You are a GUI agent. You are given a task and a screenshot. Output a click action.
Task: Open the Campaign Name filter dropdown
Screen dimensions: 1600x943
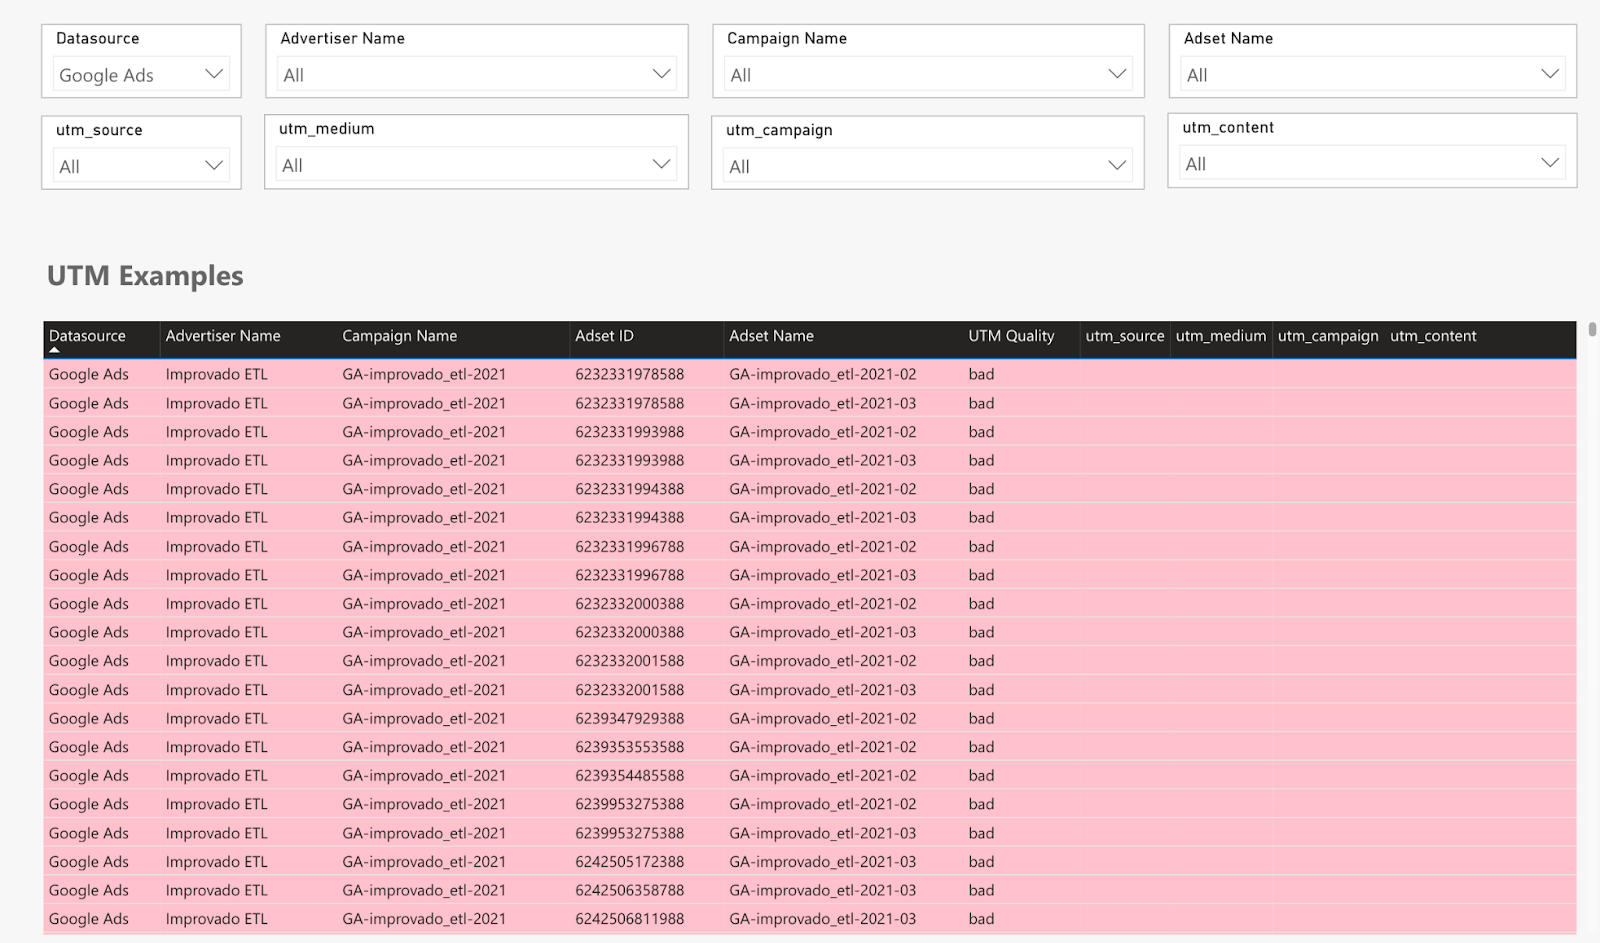click(927, 75)
